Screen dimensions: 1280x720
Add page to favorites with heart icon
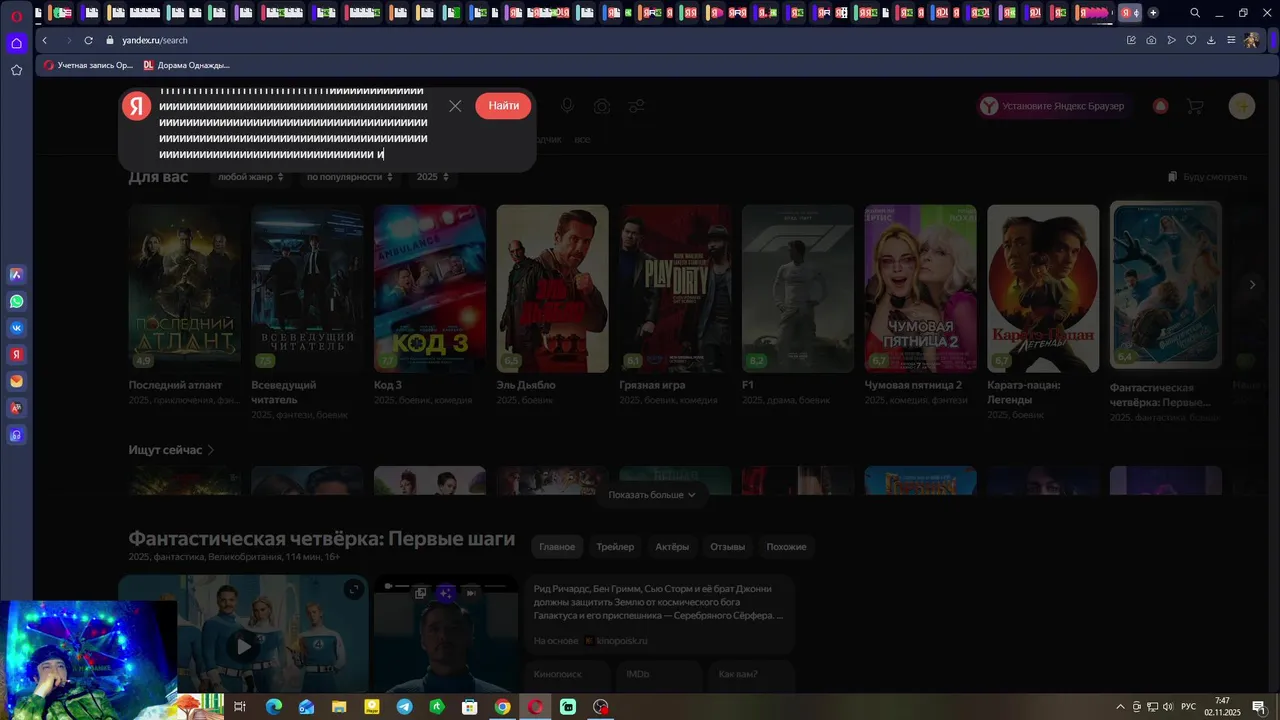[1191, 40]
